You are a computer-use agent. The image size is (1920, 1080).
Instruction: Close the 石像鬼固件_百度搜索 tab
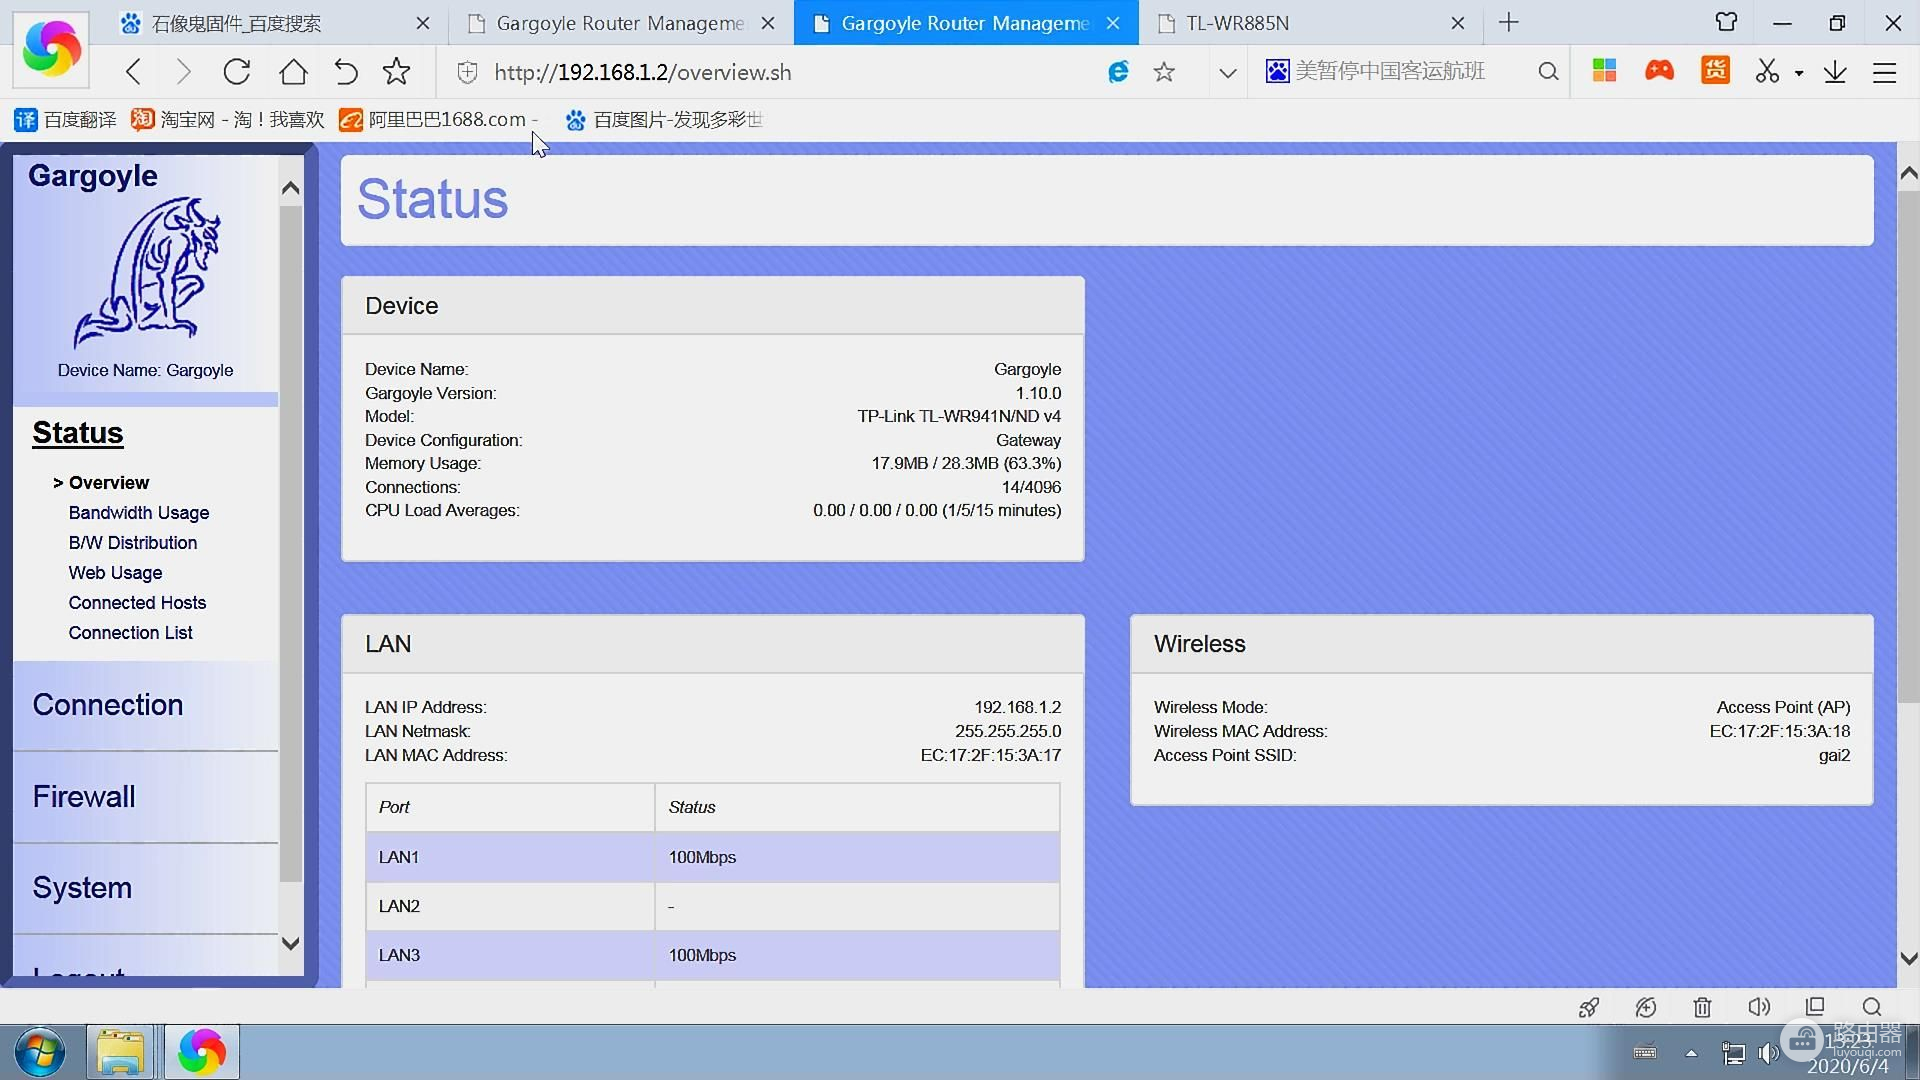click(x=423, y=23)
